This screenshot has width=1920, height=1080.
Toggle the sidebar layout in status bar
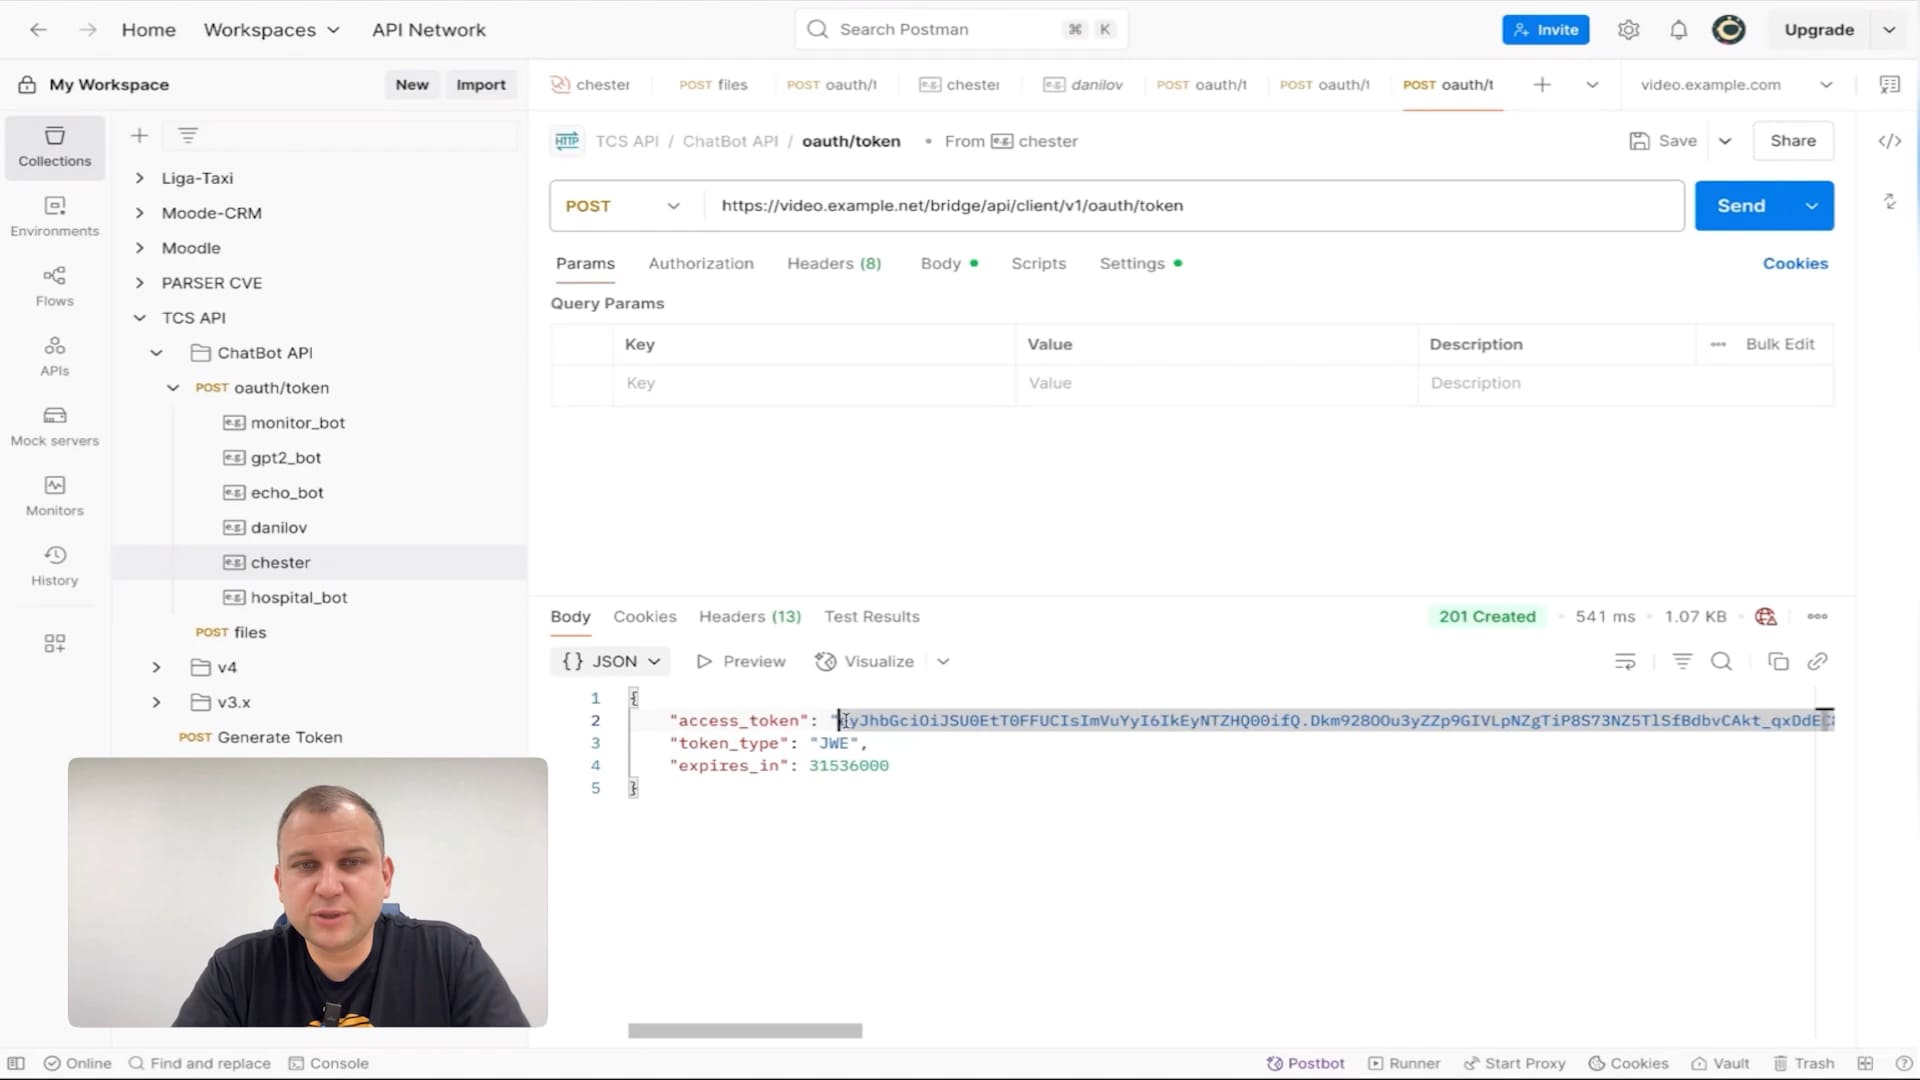pyautogui.click(x=16, y=1063)
